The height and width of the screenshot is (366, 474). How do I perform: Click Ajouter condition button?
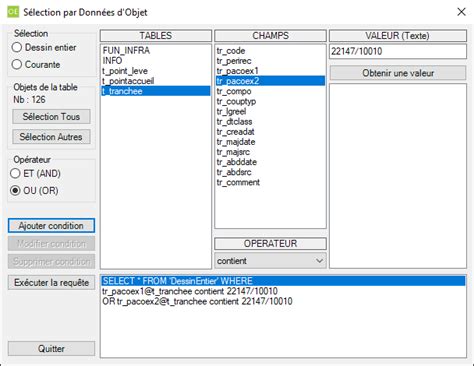pos(51,226)
